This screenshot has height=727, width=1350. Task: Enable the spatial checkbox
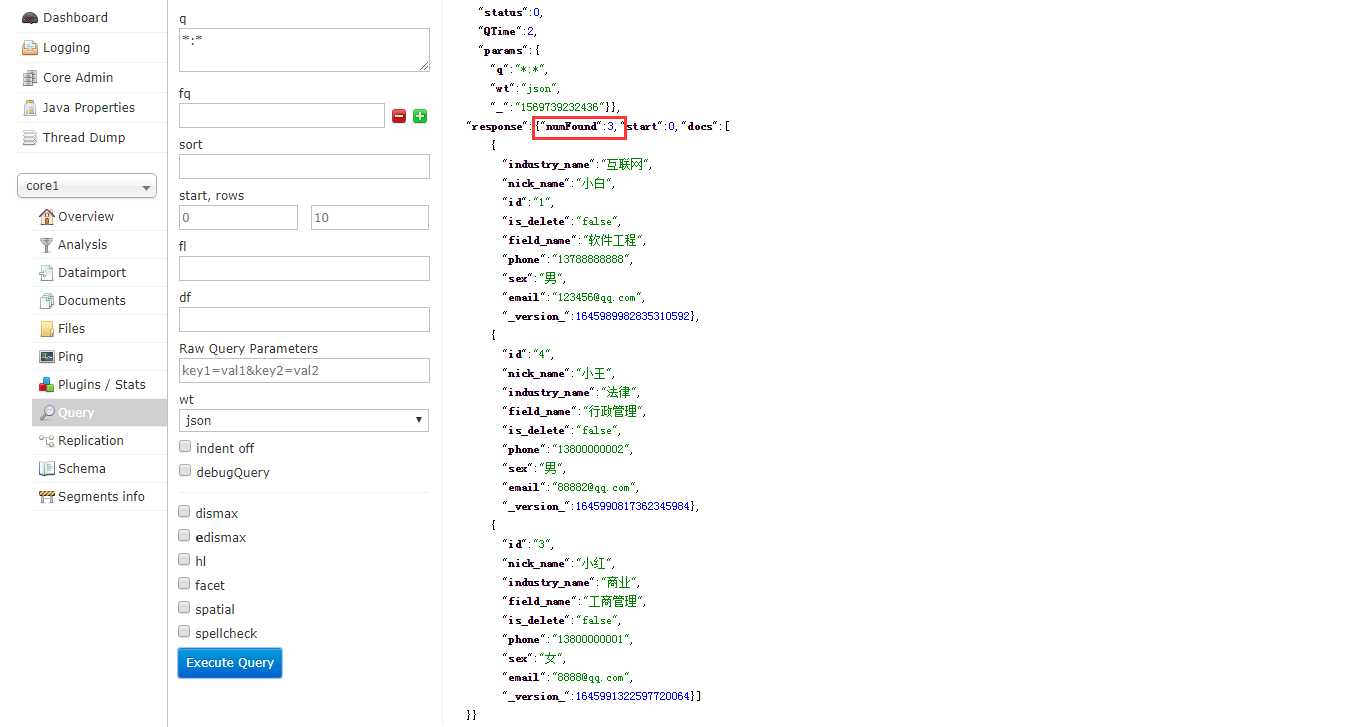[184, 608]
